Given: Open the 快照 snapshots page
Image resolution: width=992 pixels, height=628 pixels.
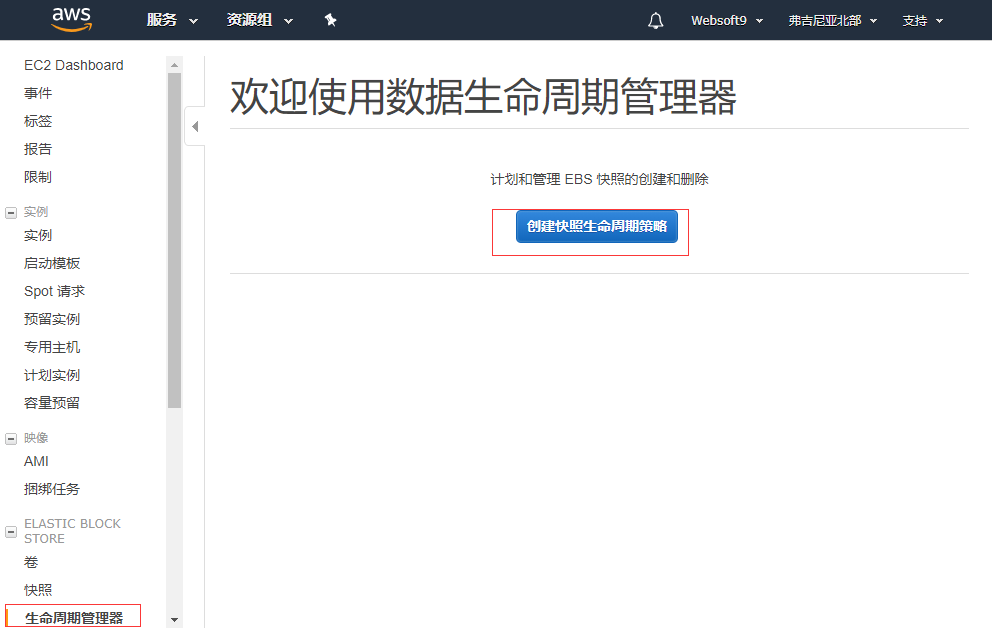Looking at the screenshot, I should (x=38, y=590).
